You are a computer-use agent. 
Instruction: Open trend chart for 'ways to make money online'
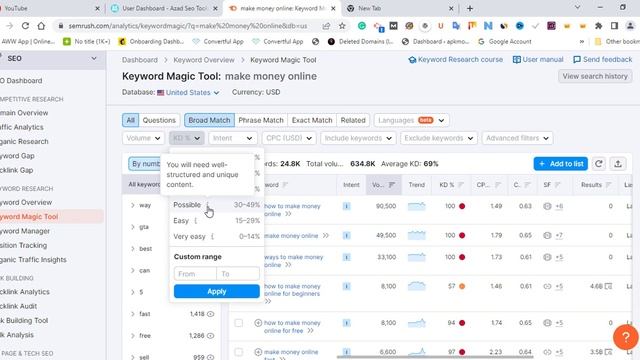click(x=417, y=257)
